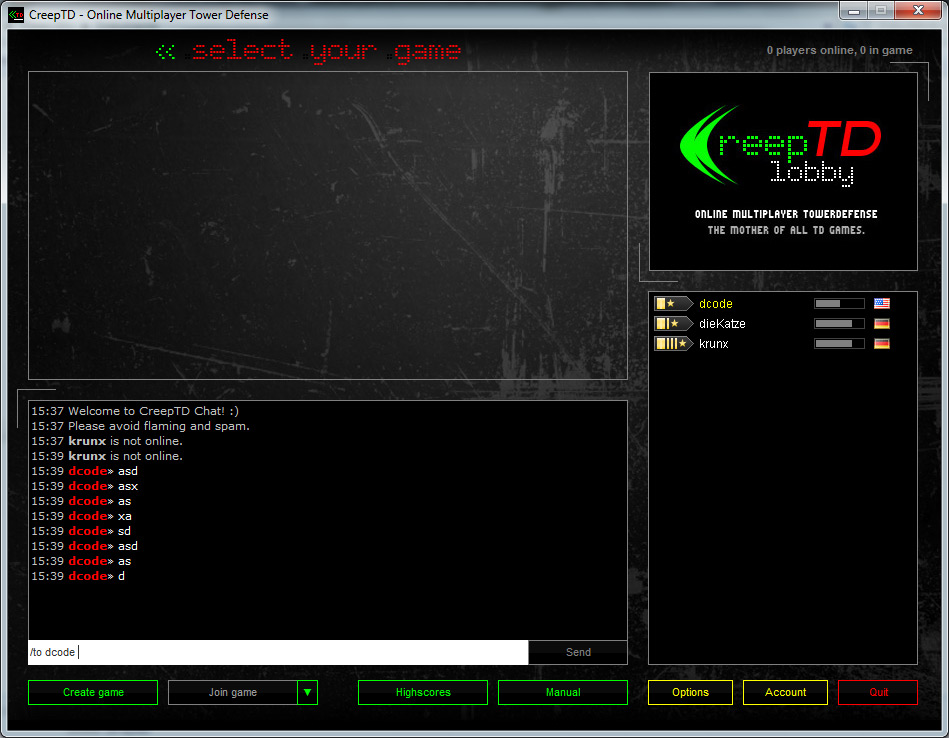Image resolution: width=949 pixels, height=738 pixels.
Task: Minimize the CreepTD window
Action: pos(854,10)
